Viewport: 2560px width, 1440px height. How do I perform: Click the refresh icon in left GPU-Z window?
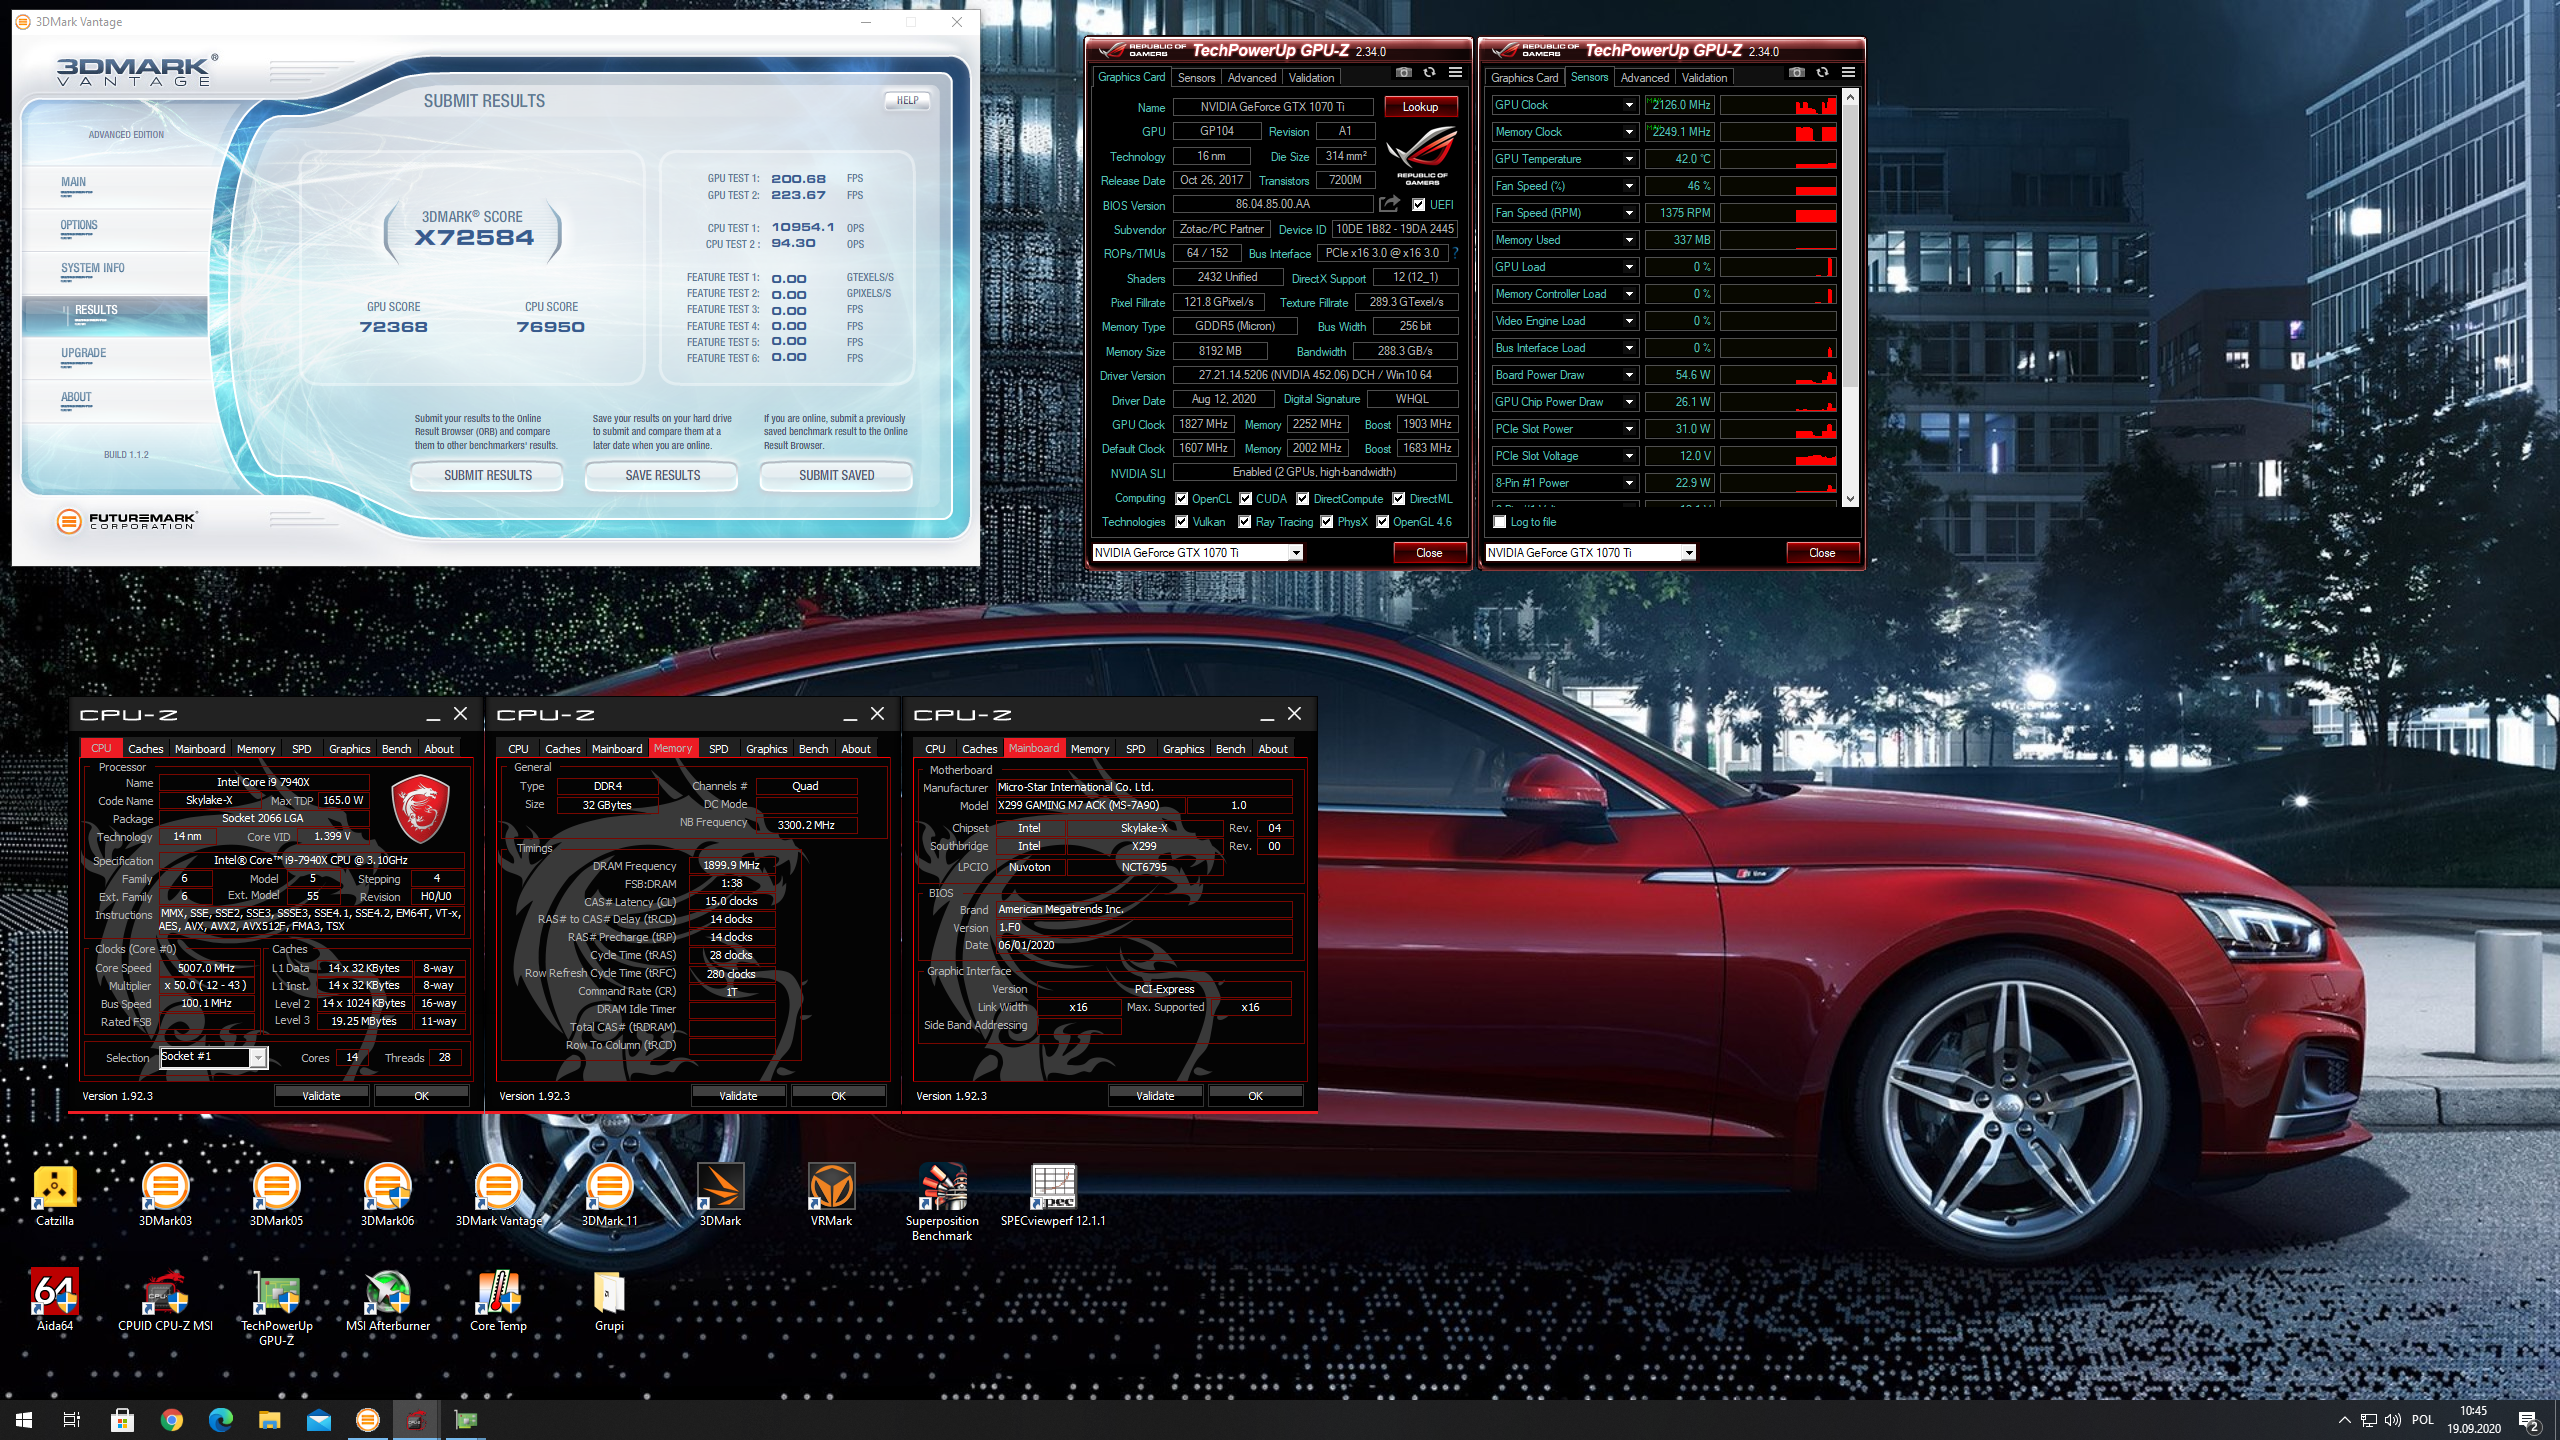click(1429, 73)
